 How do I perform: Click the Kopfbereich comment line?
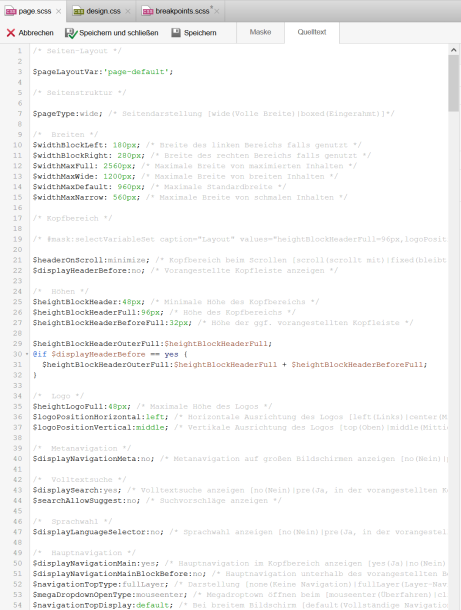pos(72,218)
